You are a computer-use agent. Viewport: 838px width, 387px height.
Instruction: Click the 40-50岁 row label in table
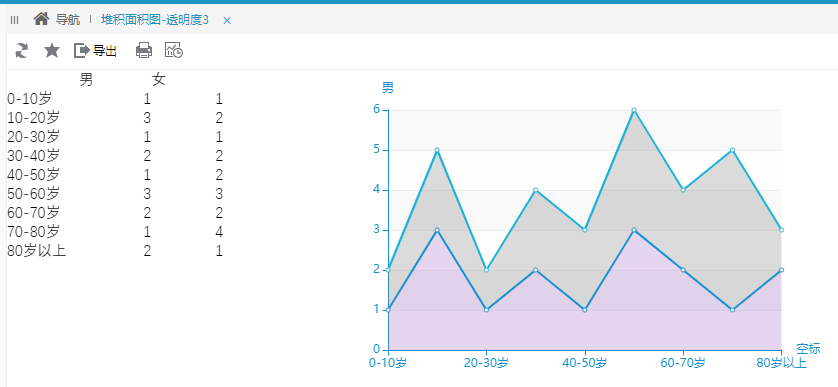point(34,175)
